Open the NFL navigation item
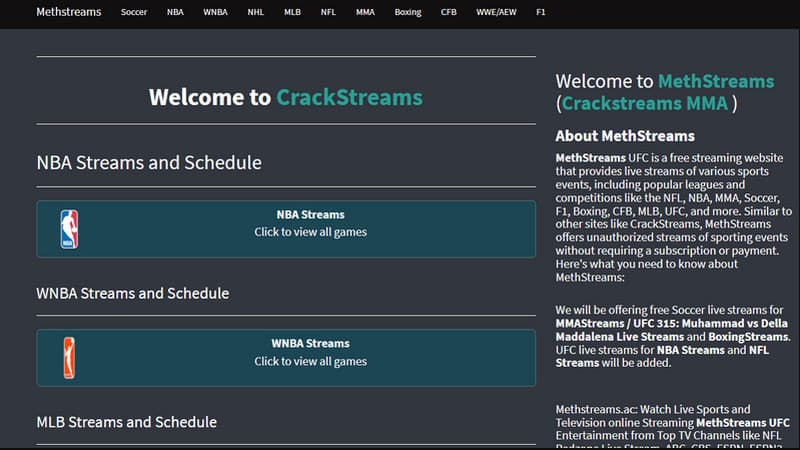This screenshot has height=450, width=800. 328,13
